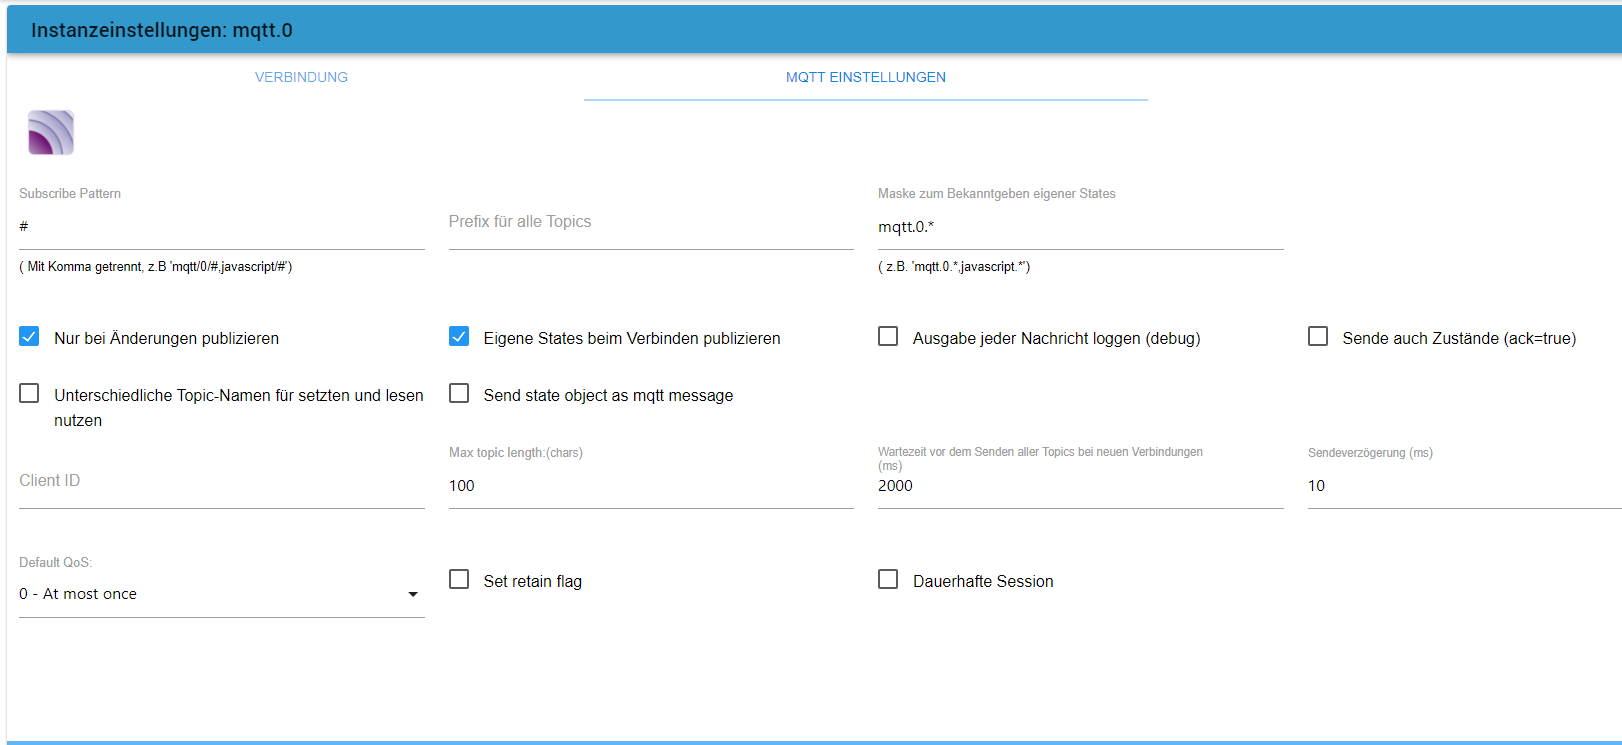Click the Default QoS dropdown arrow
1622x745 pixels.
pos(413,594)
